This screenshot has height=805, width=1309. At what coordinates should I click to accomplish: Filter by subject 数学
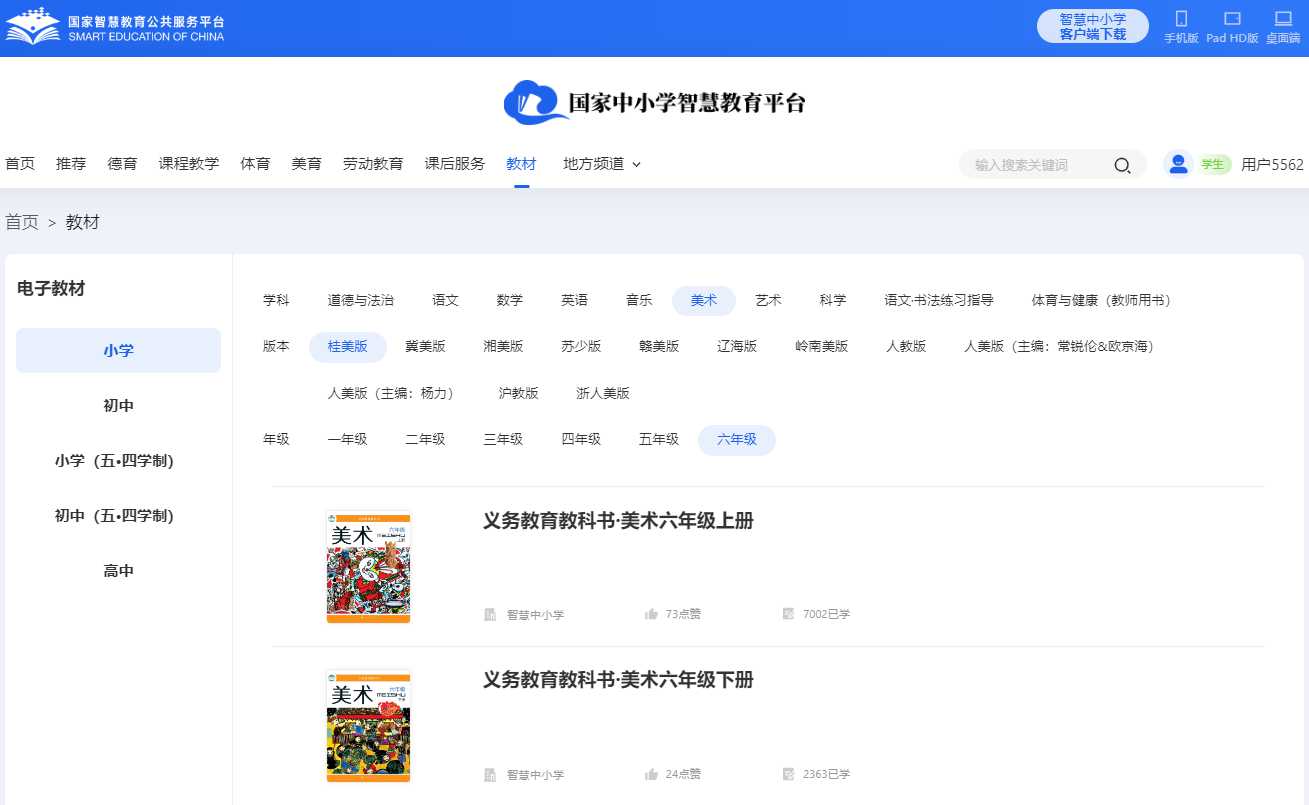pyautogui.click(x=510, y=300)
